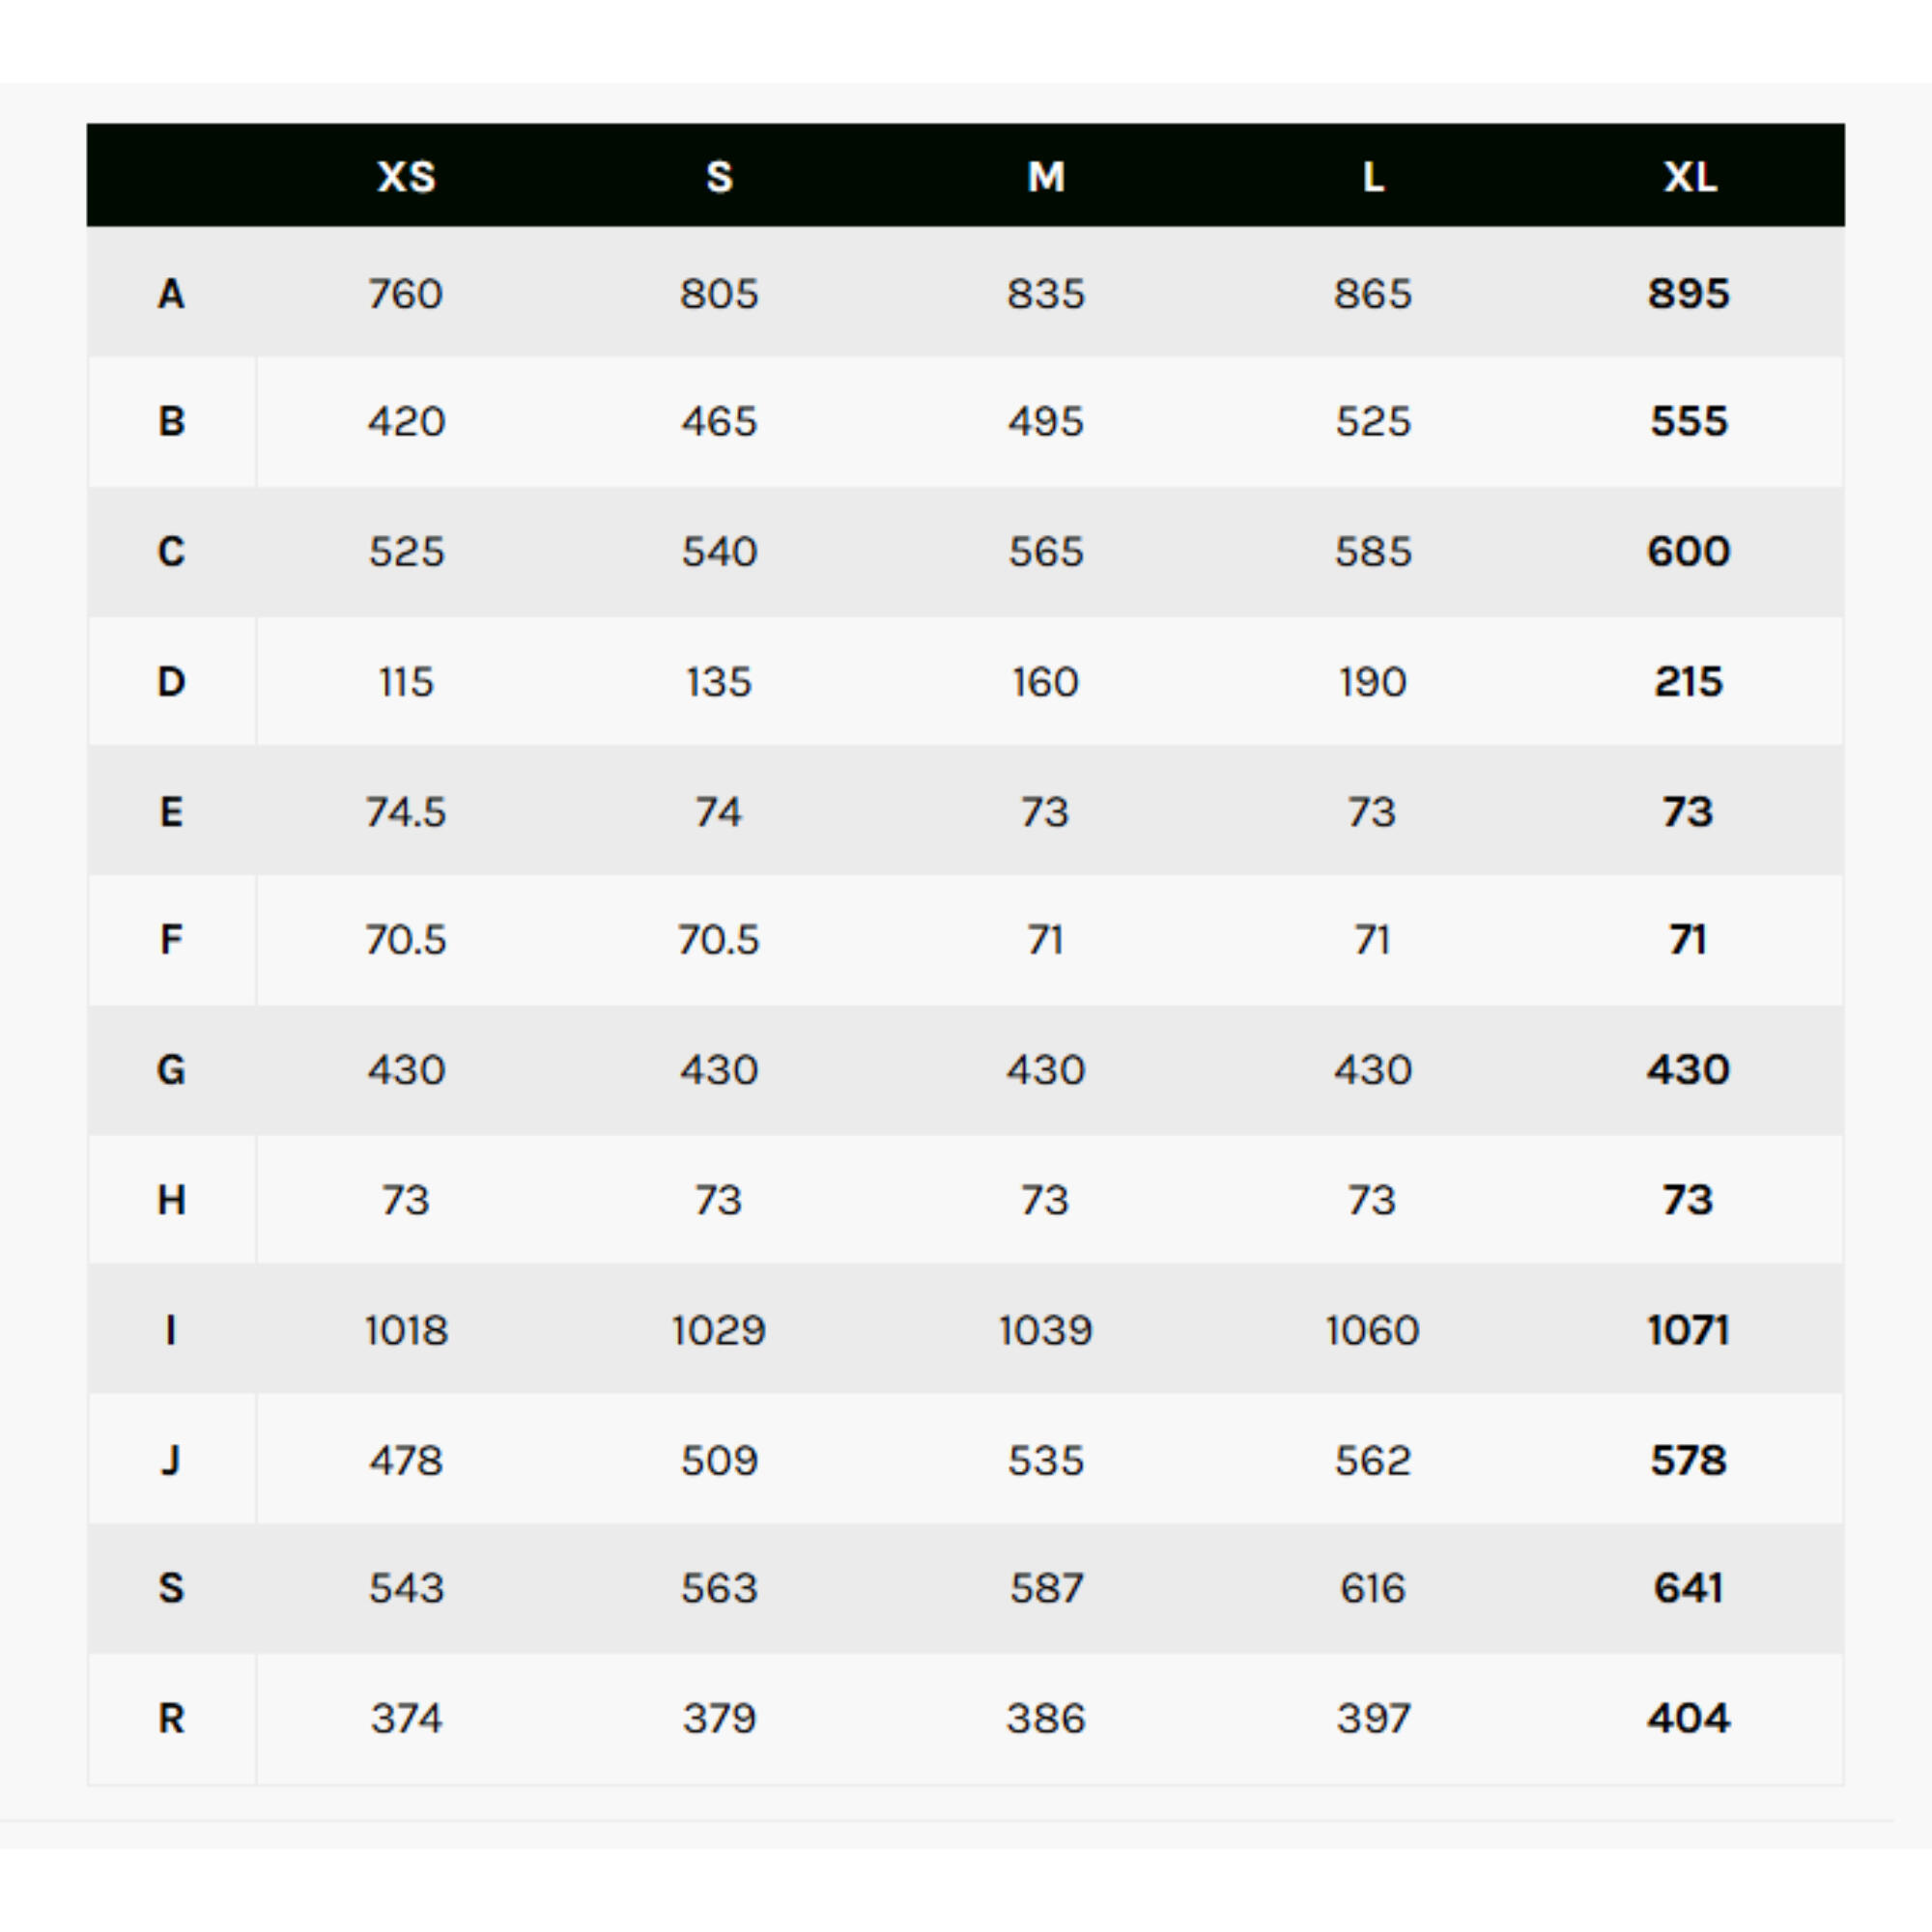Click row label G
The height and width of the screenshot is (1932, 1932).
[171, 1070]
